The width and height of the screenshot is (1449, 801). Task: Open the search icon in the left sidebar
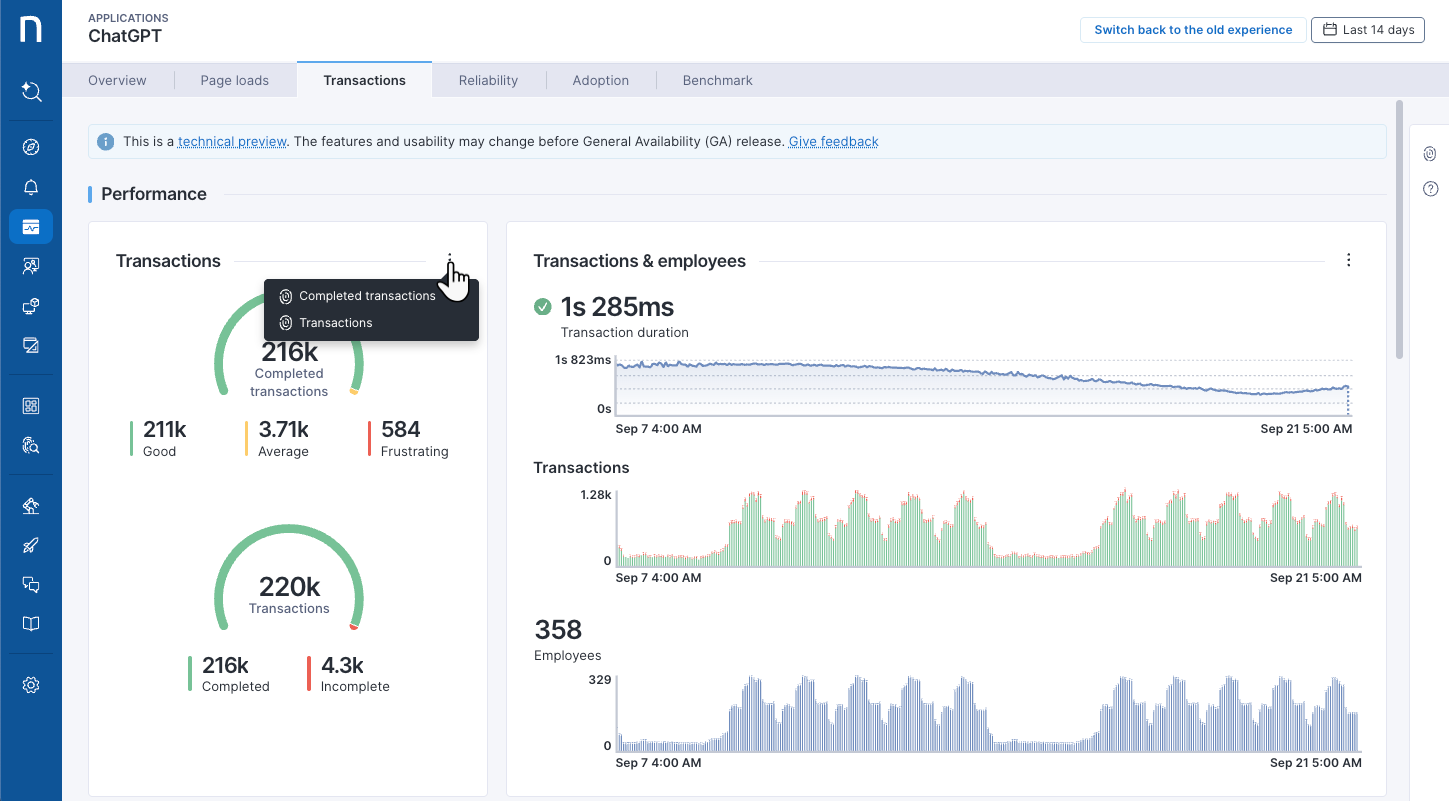point(31,92)
